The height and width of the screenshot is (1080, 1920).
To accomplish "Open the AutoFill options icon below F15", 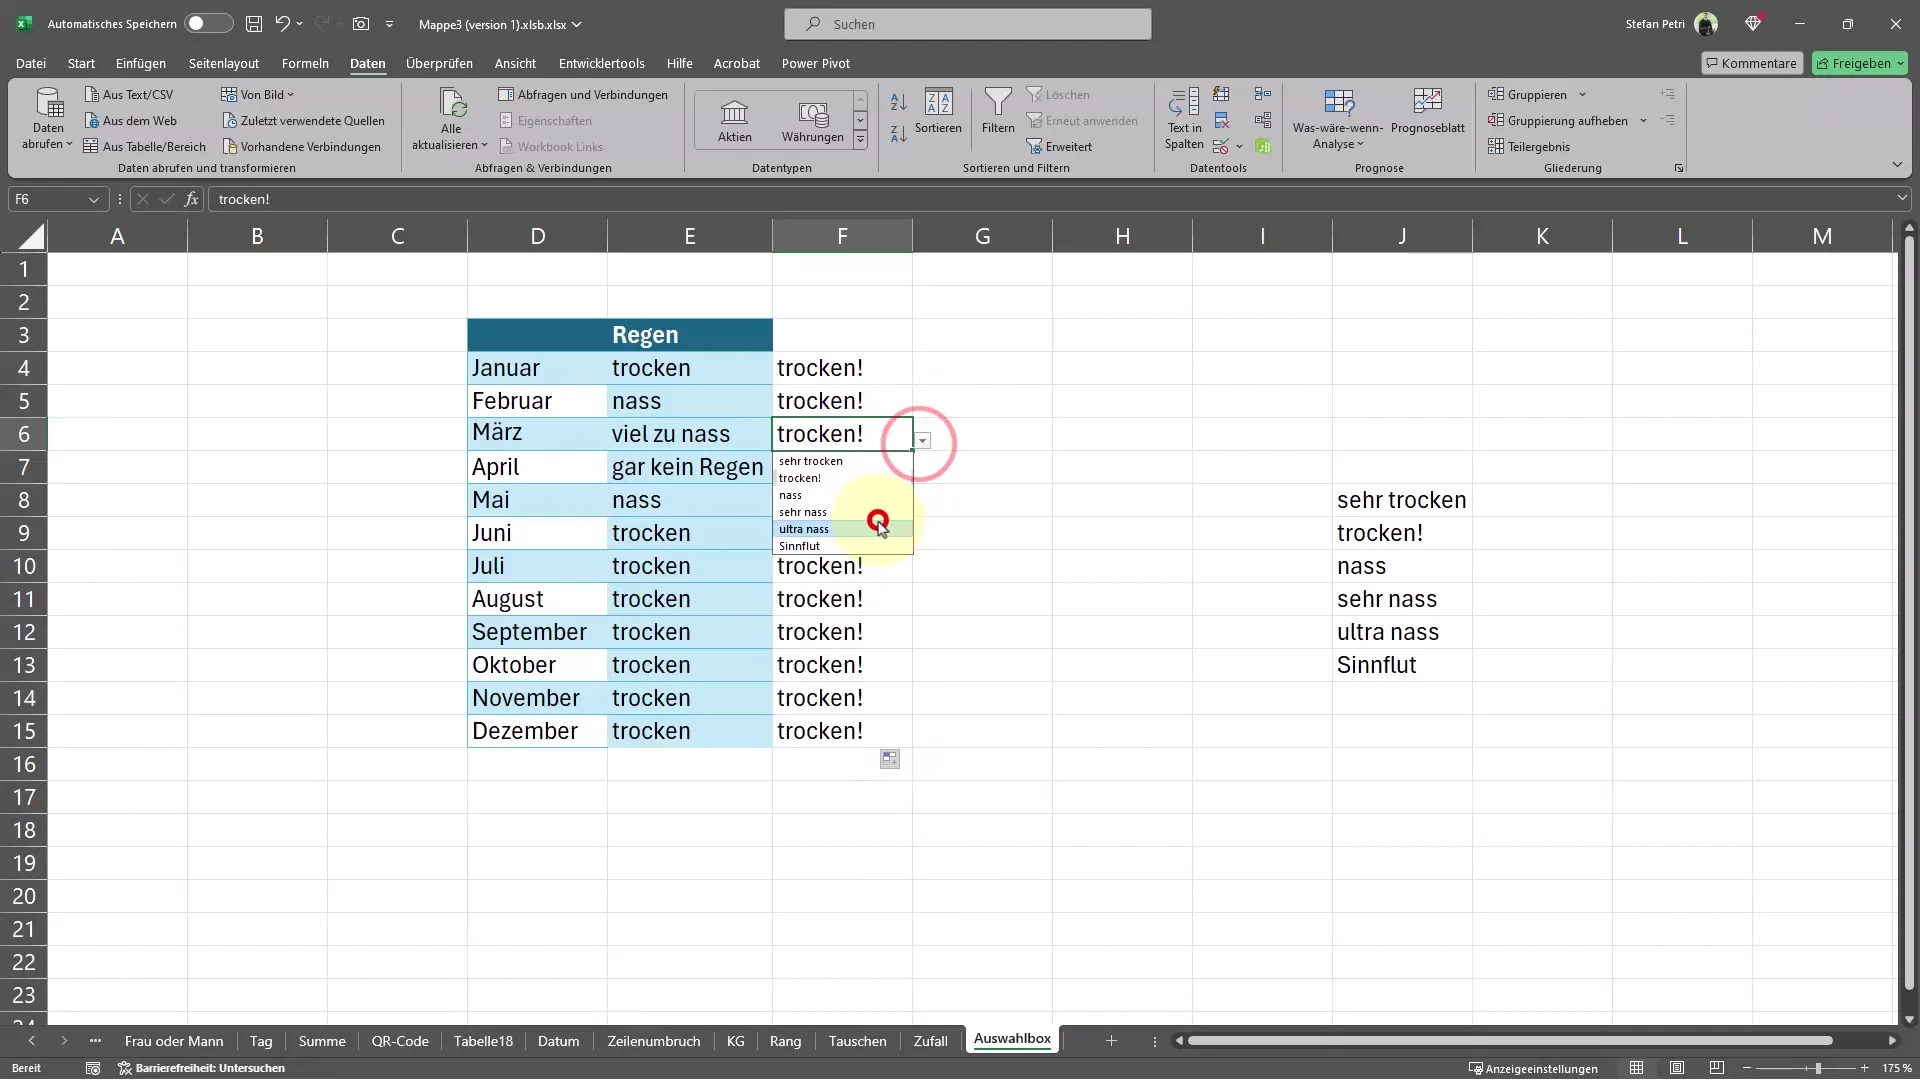I will point(890,760).
